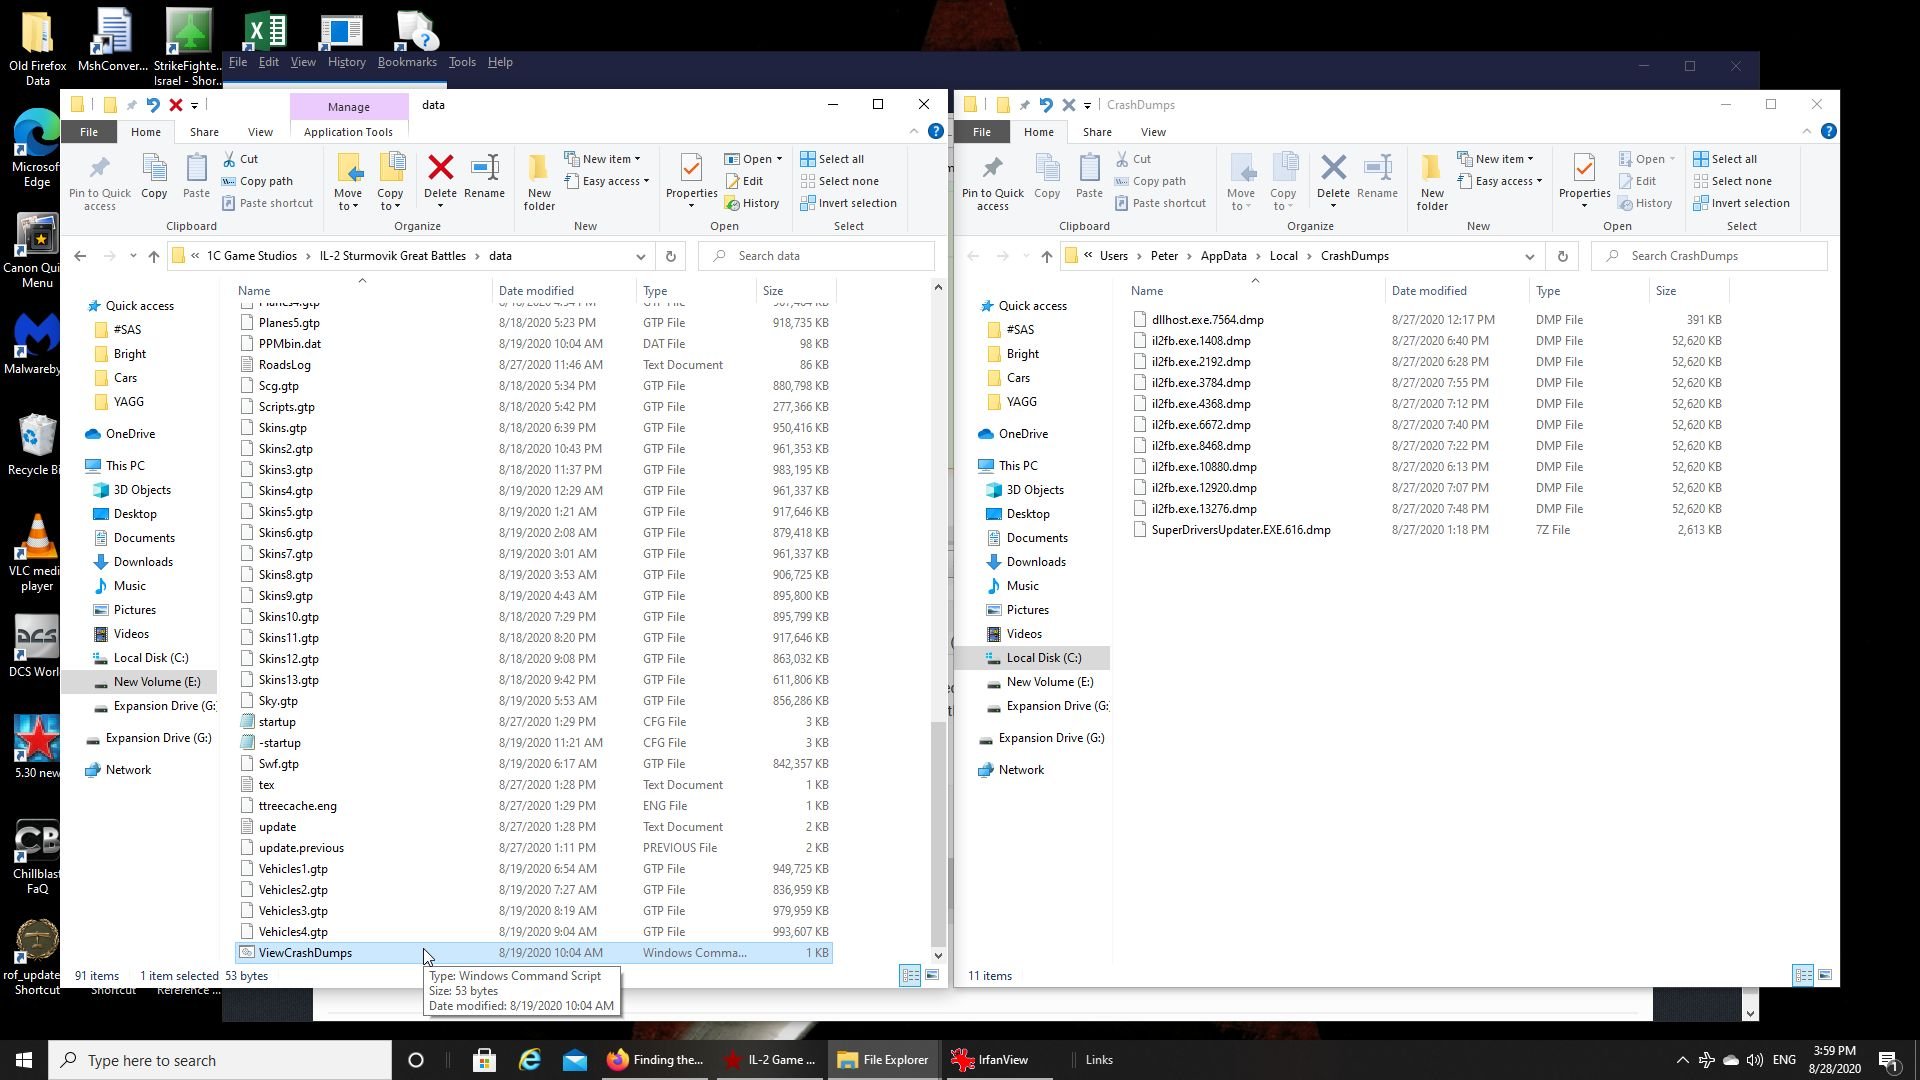Switch to large icons view in CrashDumps
The width and height of the screenshot is (1920, 1080).
pyautogui.click(x=1825, y=975)
